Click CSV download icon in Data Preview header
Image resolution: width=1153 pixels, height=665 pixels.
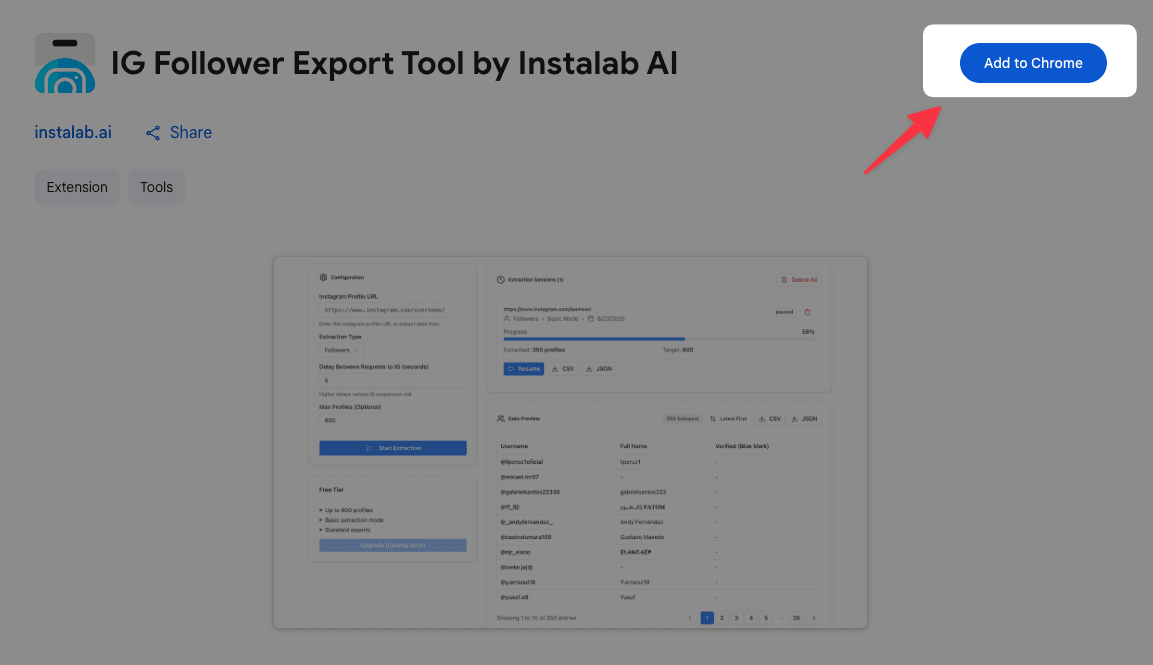(x=770, y=418)
